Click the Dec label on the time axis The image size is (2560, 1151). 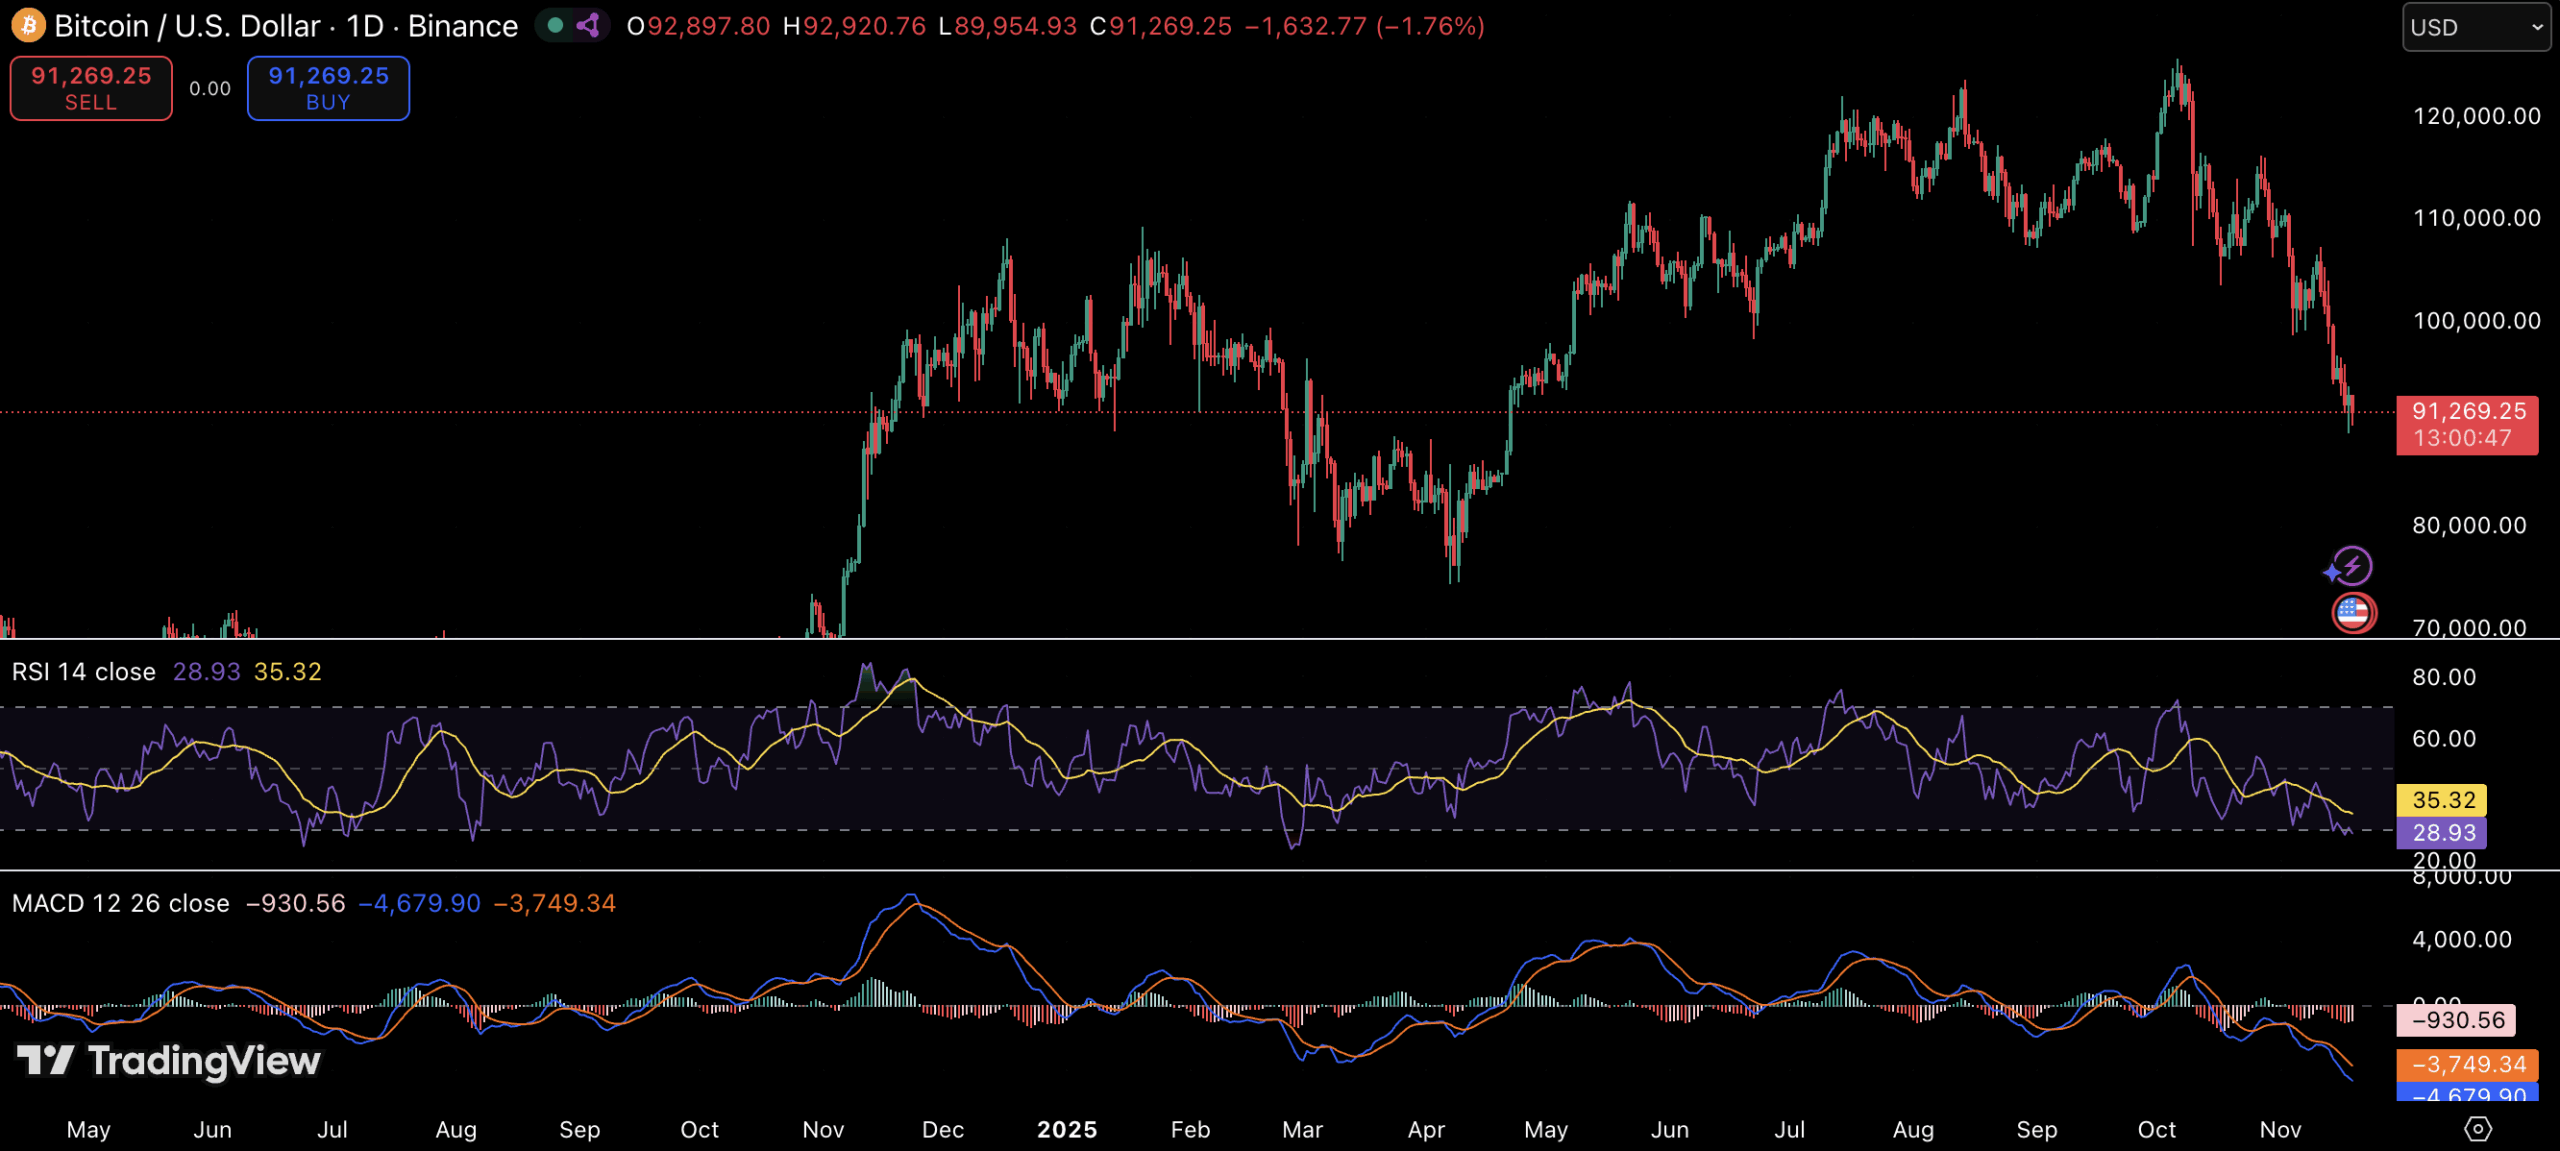(943, 1130)
